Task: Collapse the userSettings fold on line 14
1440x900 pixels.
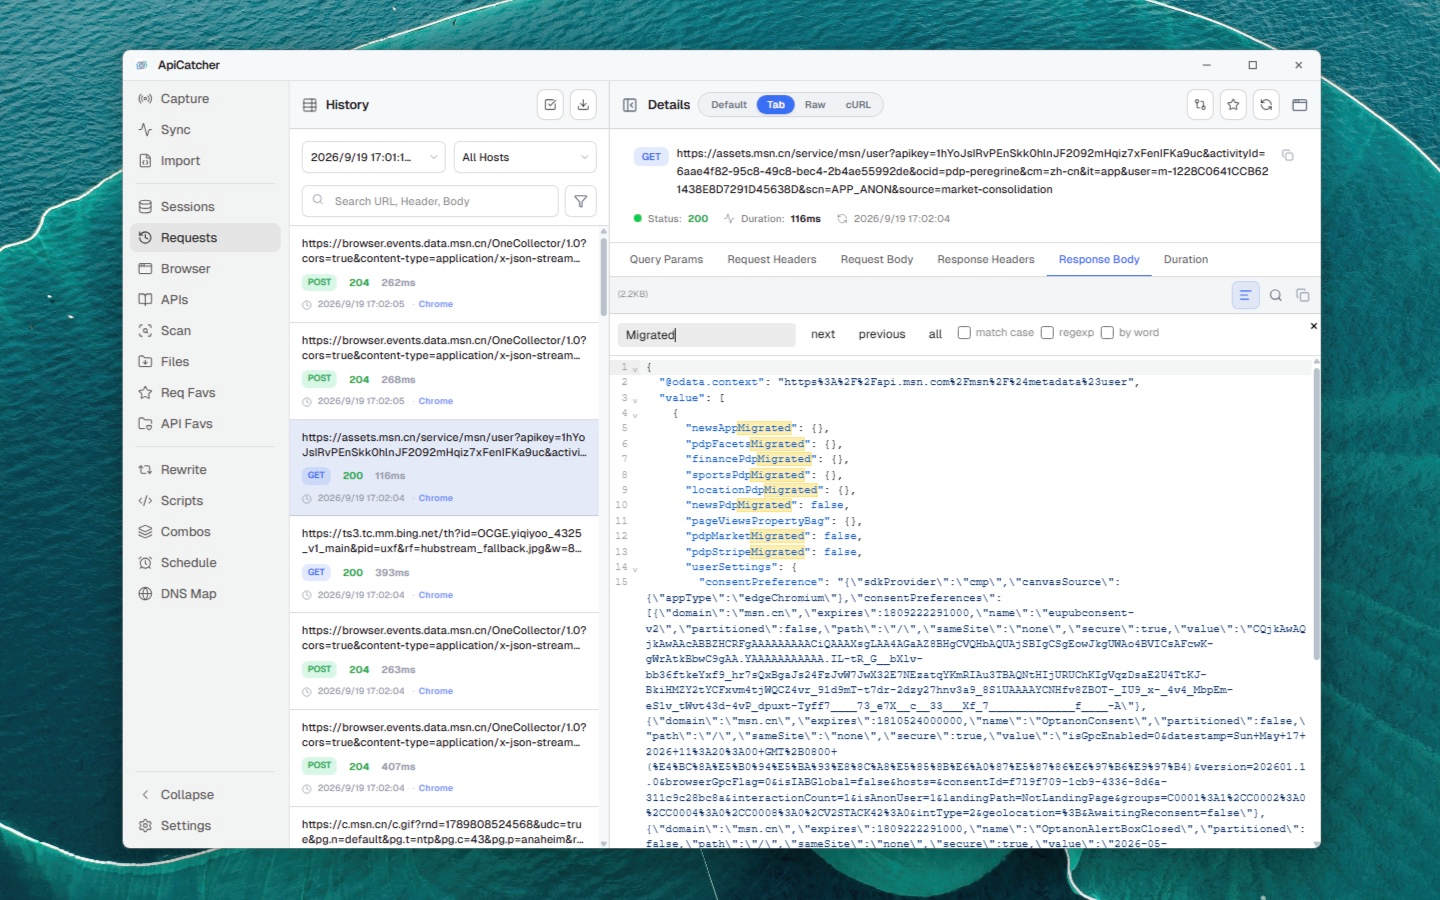Action: [x=635, y=569]
